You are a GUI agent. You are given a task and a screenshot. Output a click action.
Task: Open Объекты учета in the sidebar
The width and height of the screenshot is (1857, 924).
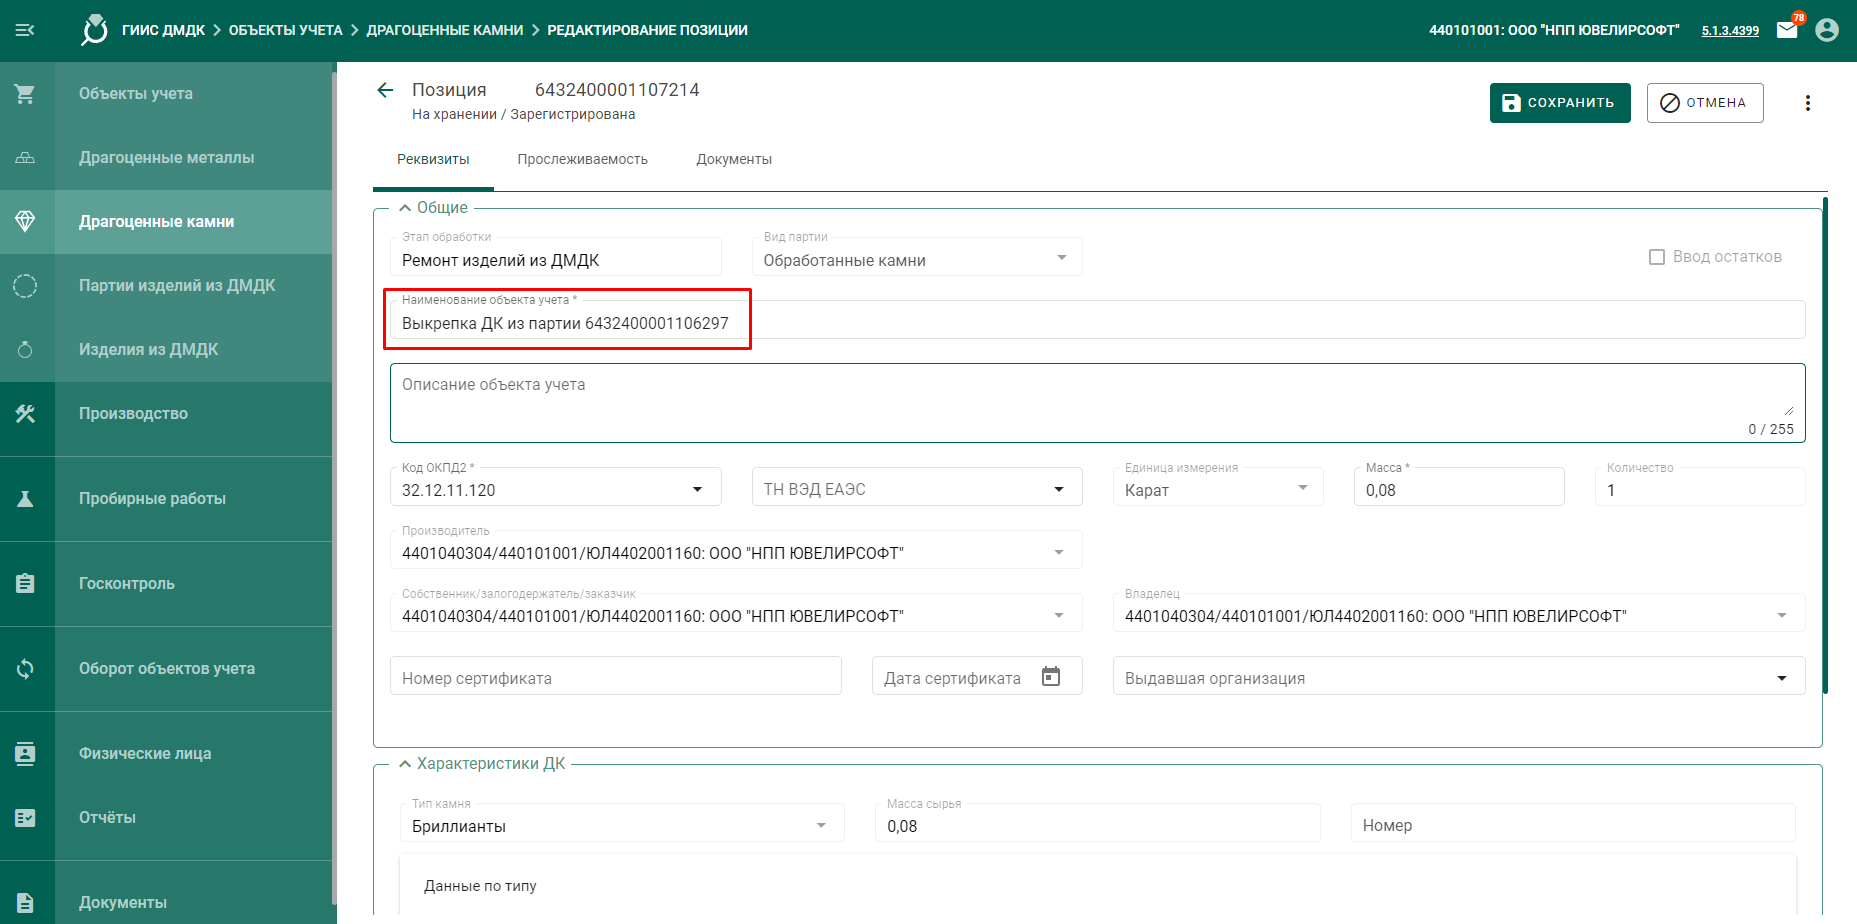pyautogui.click(x=136, y=94)
